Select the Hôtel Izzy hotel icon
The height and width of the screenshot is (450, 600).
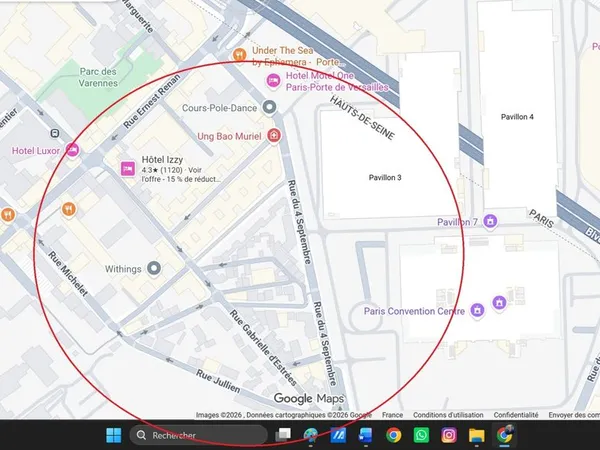[x=128, y=168]
